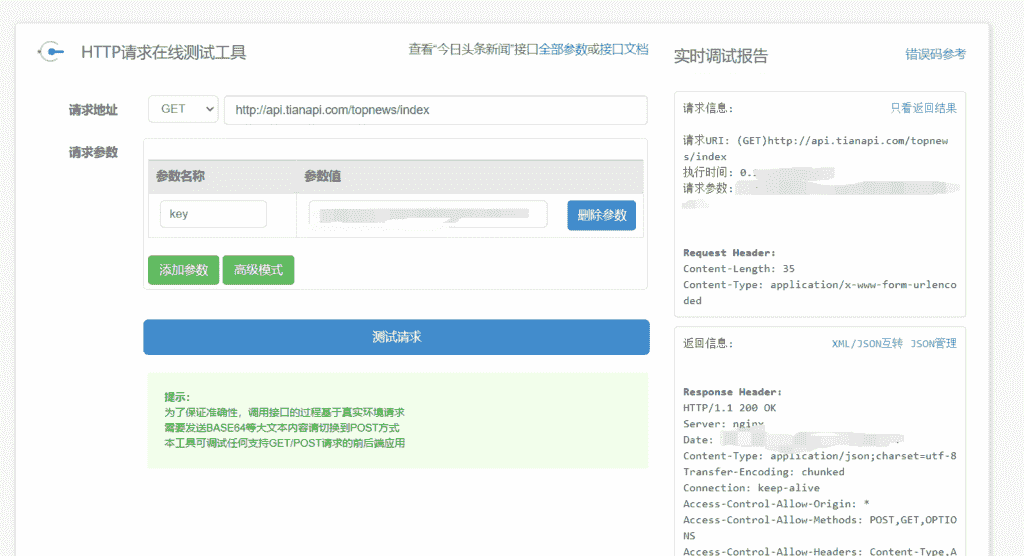
Task: Click the 返回信息: label
Action: point(708,343)
